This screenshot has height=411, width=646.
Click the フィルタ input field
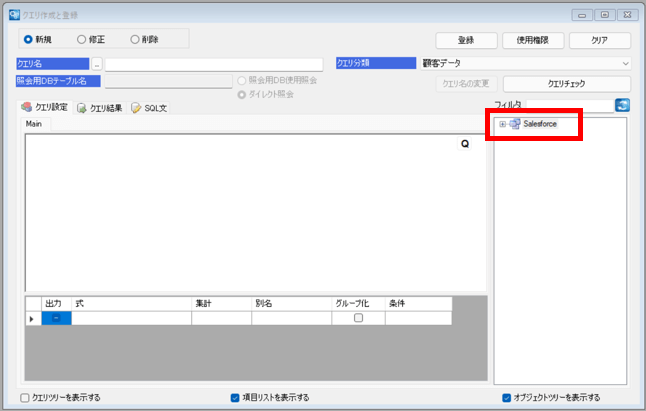[570, 105]
